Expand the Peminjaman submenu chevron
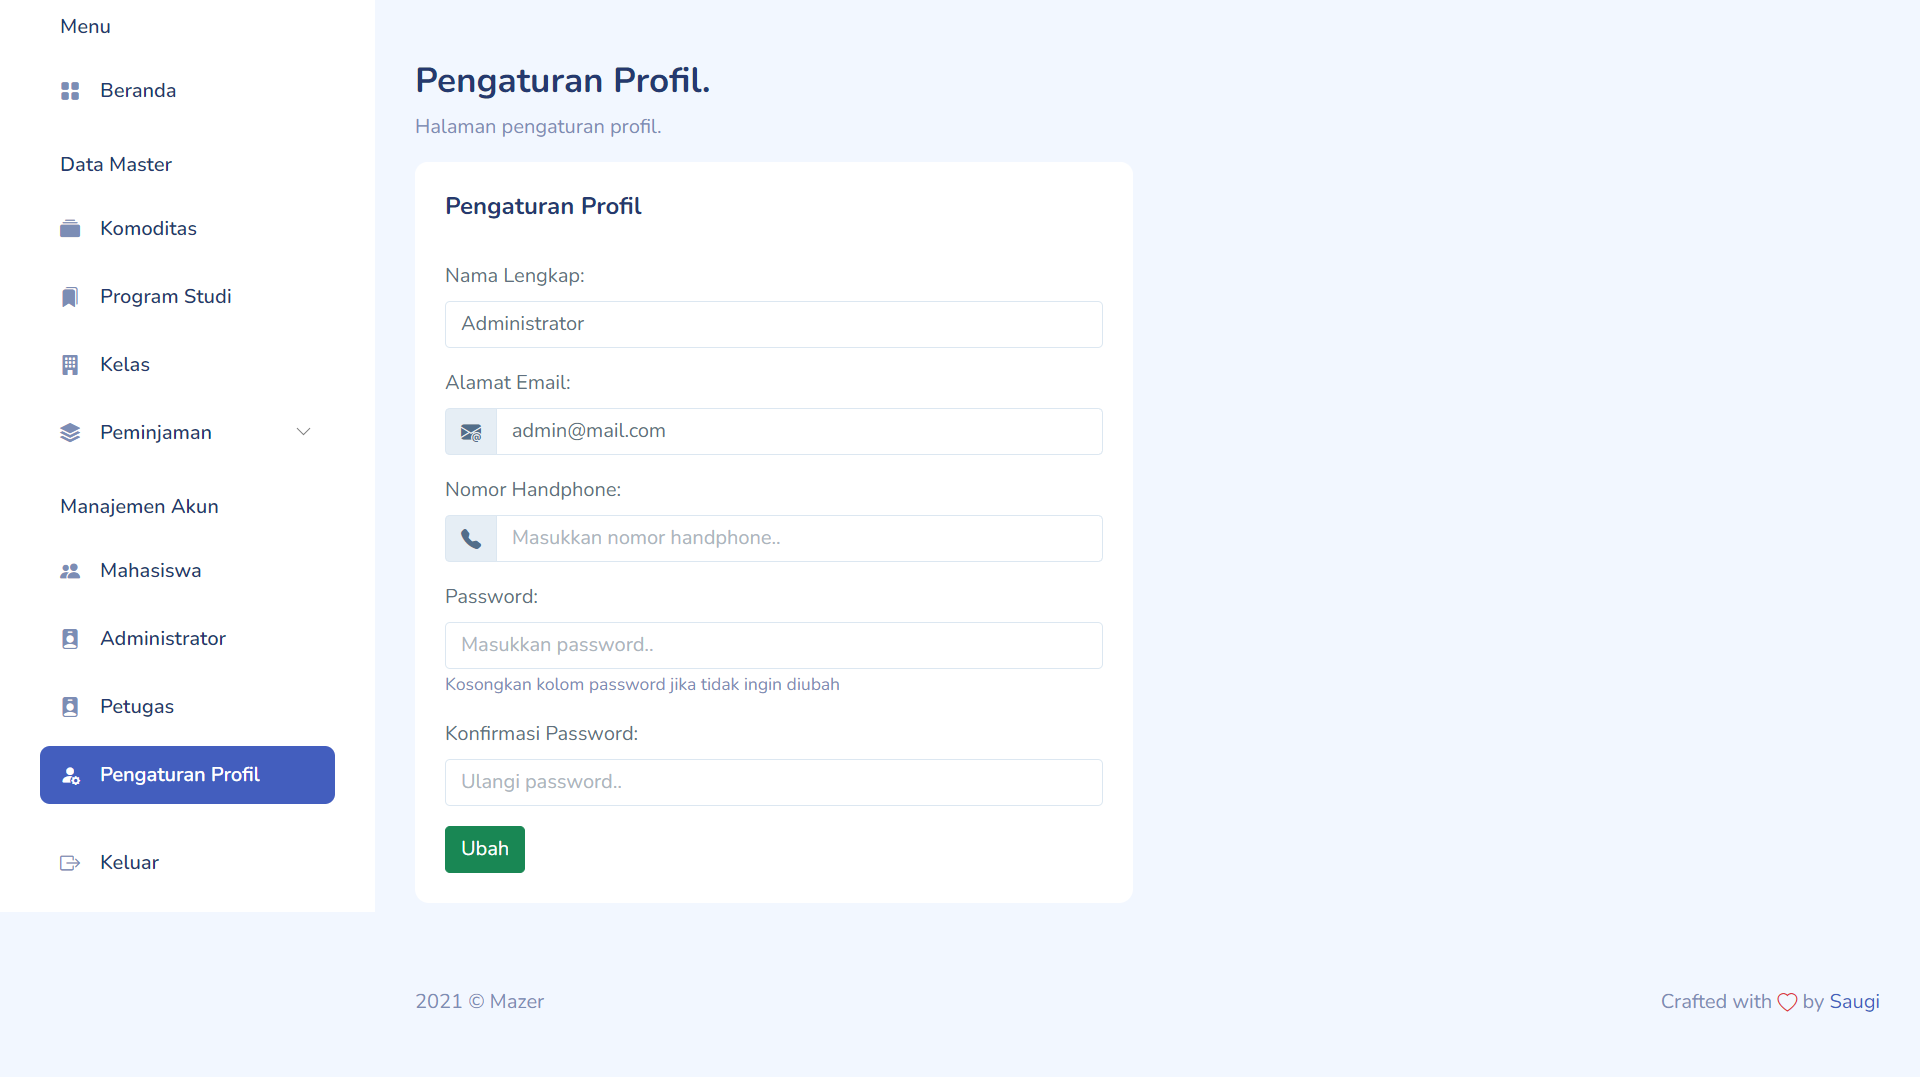1920x1077 pixels. pyautogui.click(x=304, y=432)
